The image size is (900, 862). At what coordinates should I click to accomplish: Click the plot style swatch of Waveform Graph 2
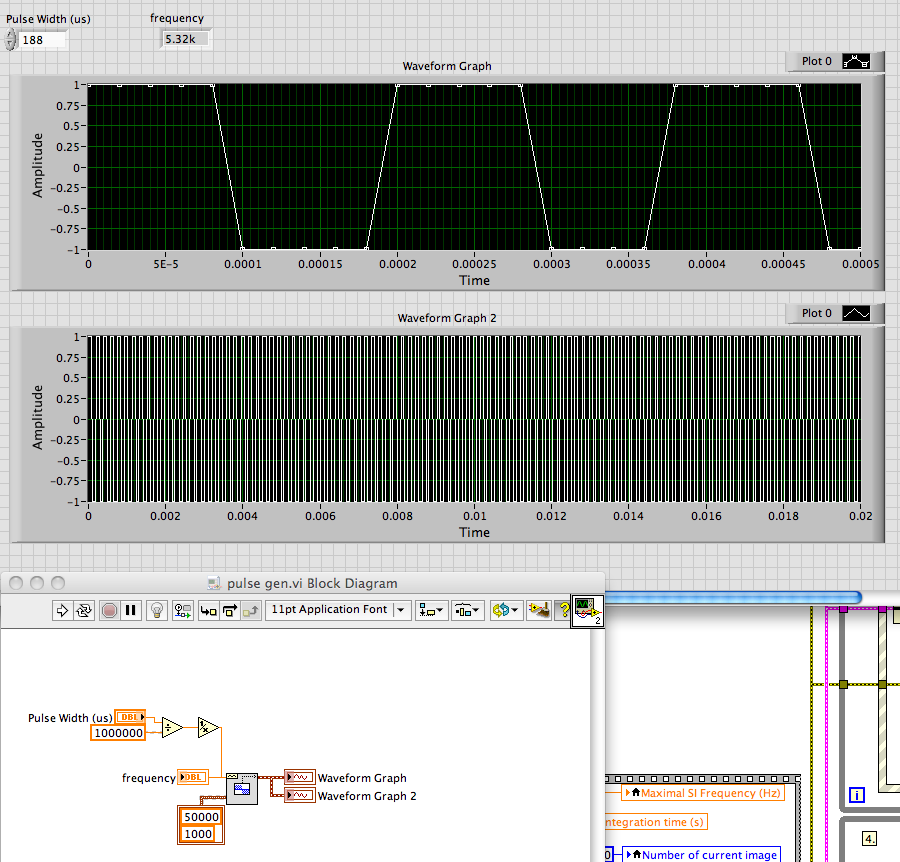pyautogui.click(x=856, y=313)
